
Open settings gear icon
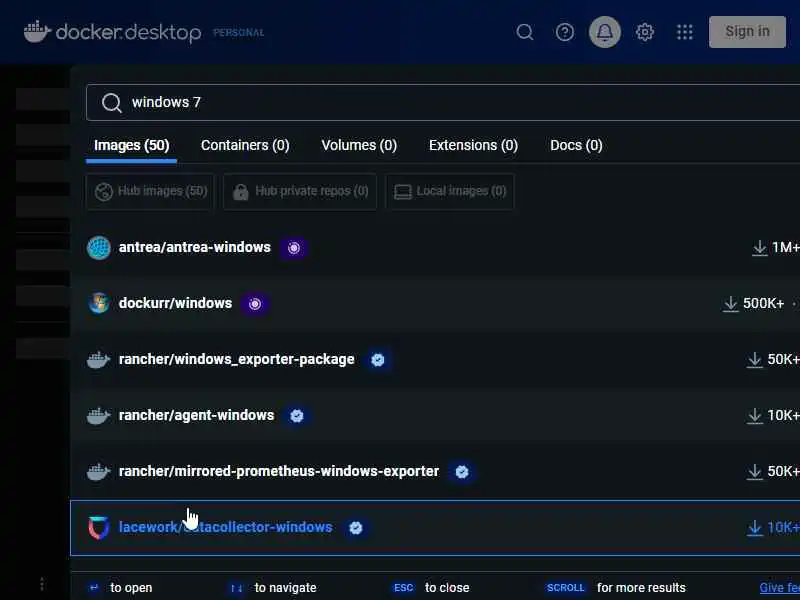point(644,32)
